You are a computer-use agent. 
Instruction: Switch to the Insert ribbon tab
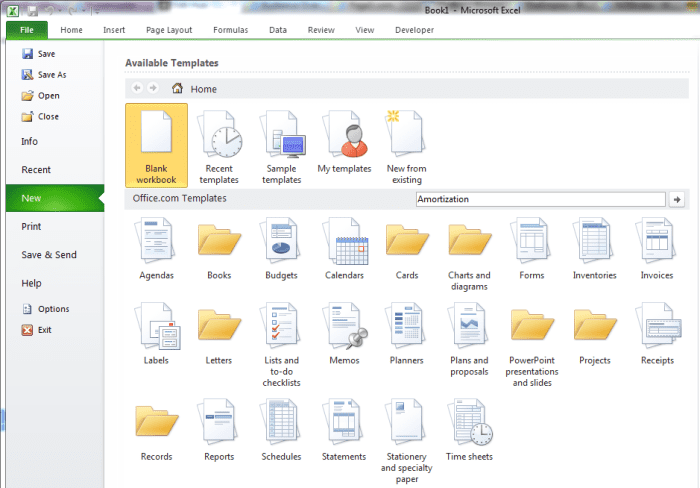point(114,30)
